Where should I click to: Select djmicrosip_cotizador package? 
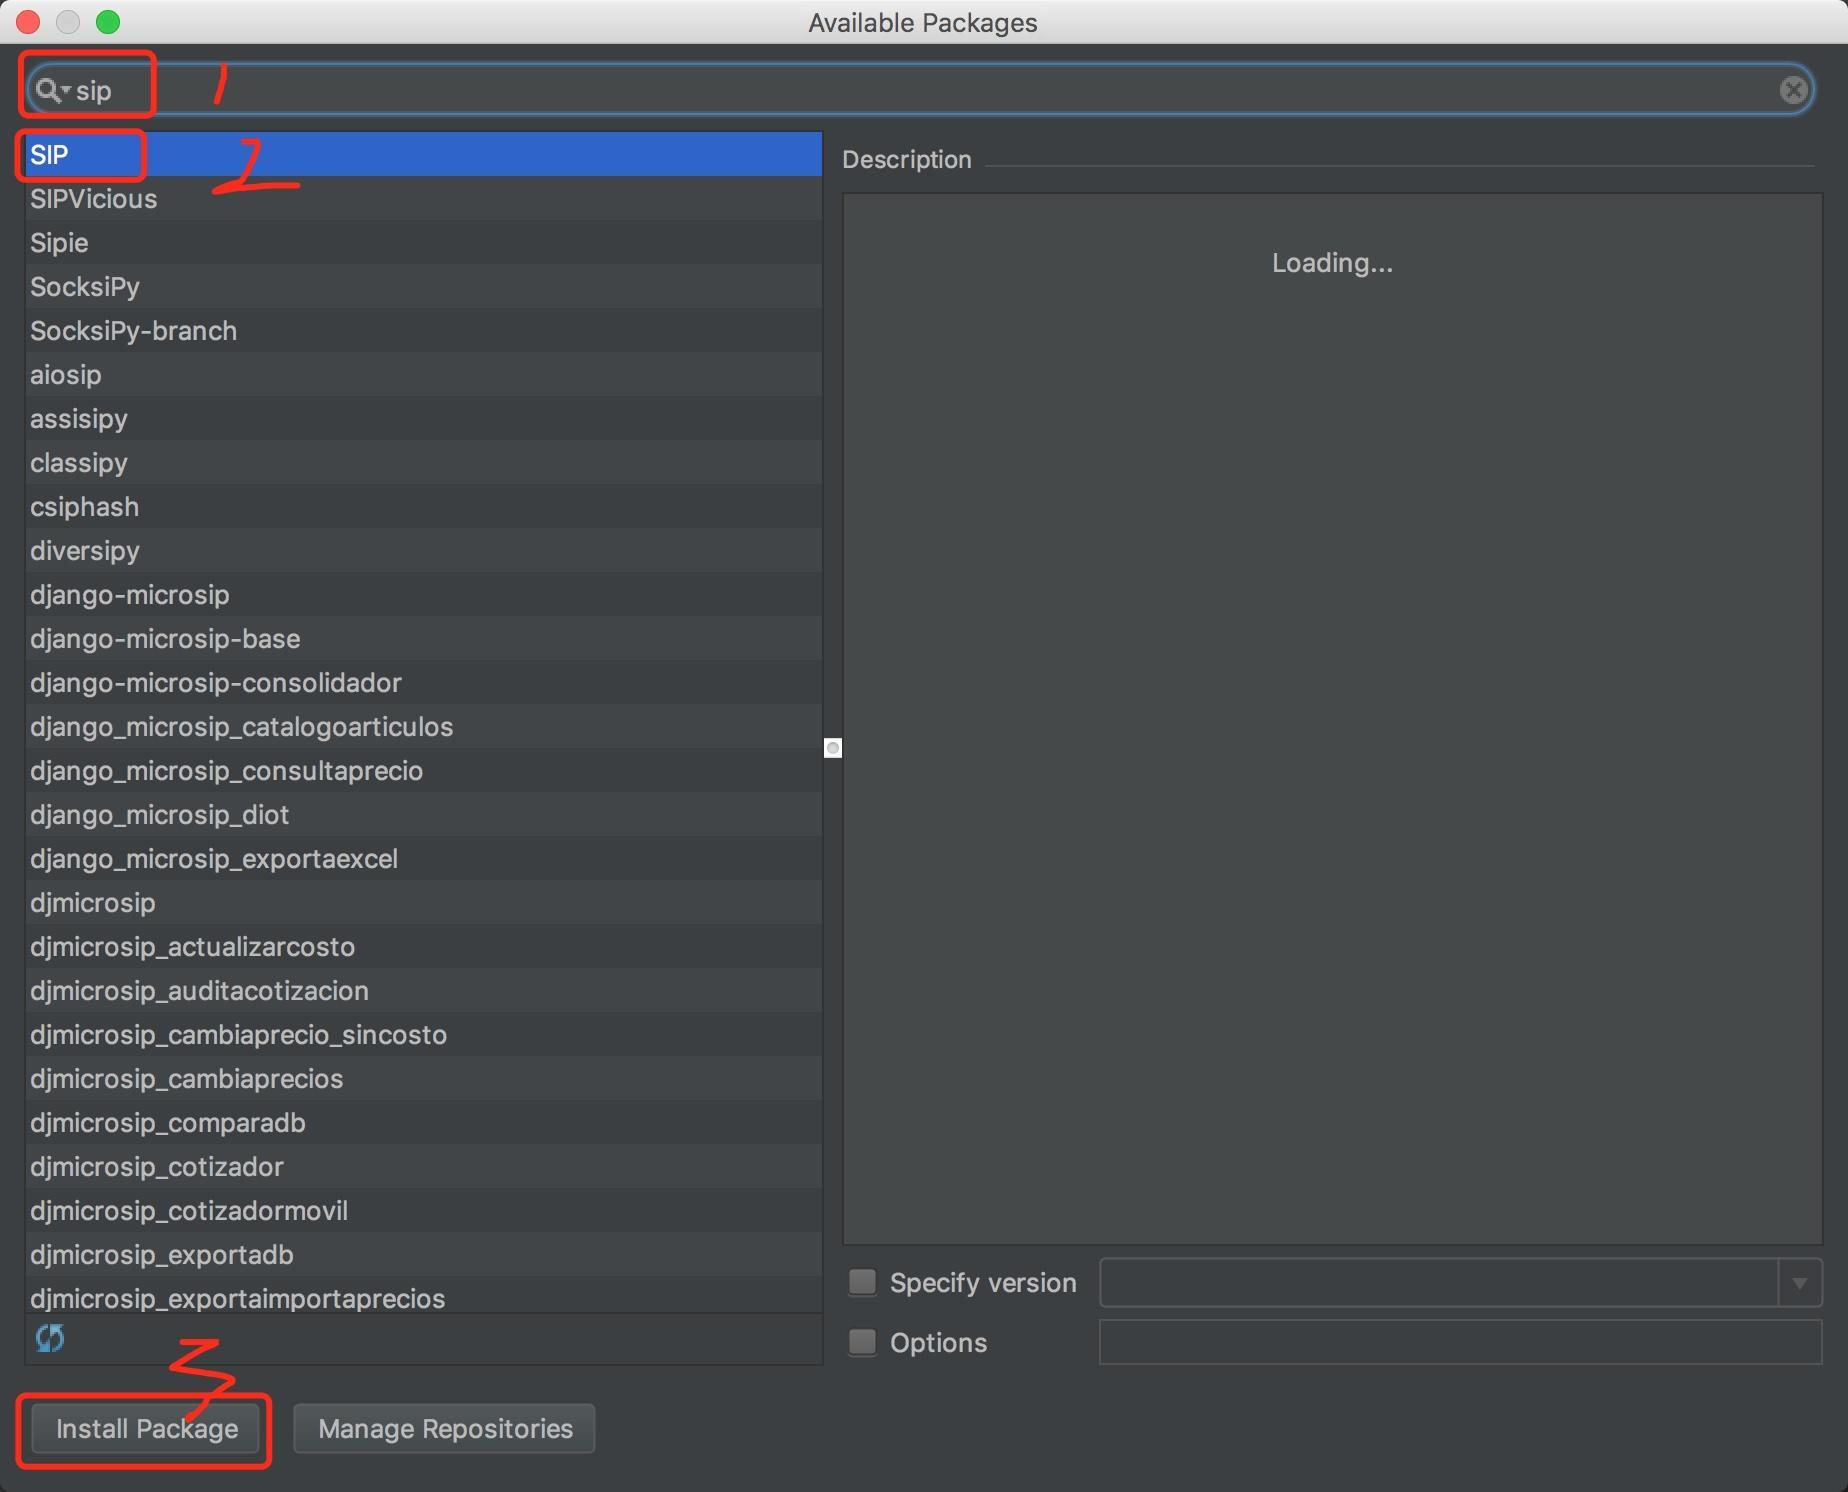click(x=424, y=1166)
